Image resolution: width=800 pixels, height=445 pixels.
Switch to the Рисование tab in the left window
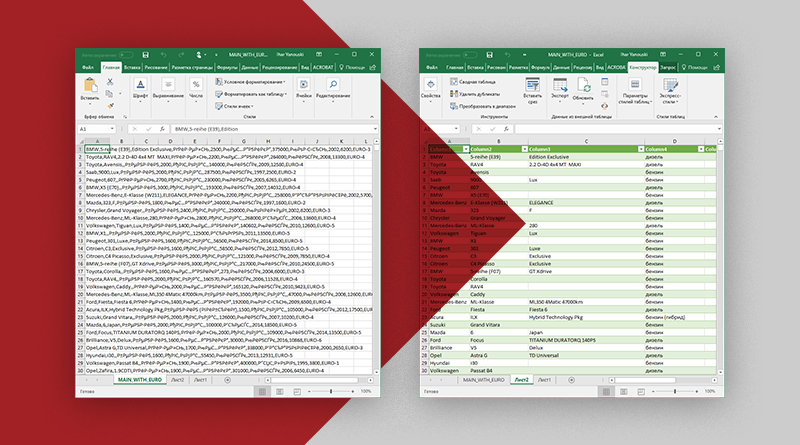click(x=156, y=67)
